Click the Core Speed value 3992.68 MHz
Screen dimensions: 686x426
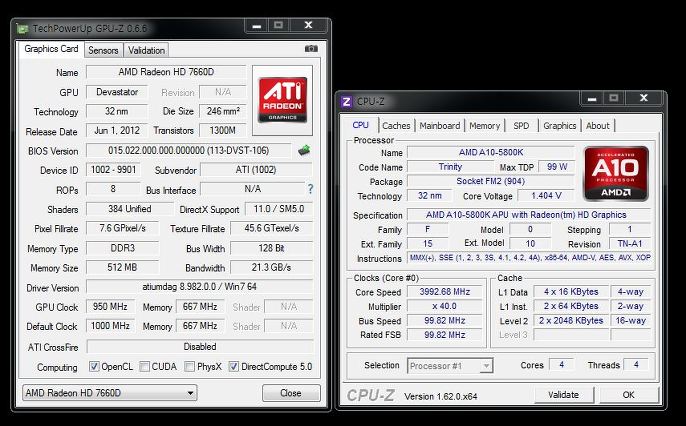pyautogui.click(x=444, y=292)
